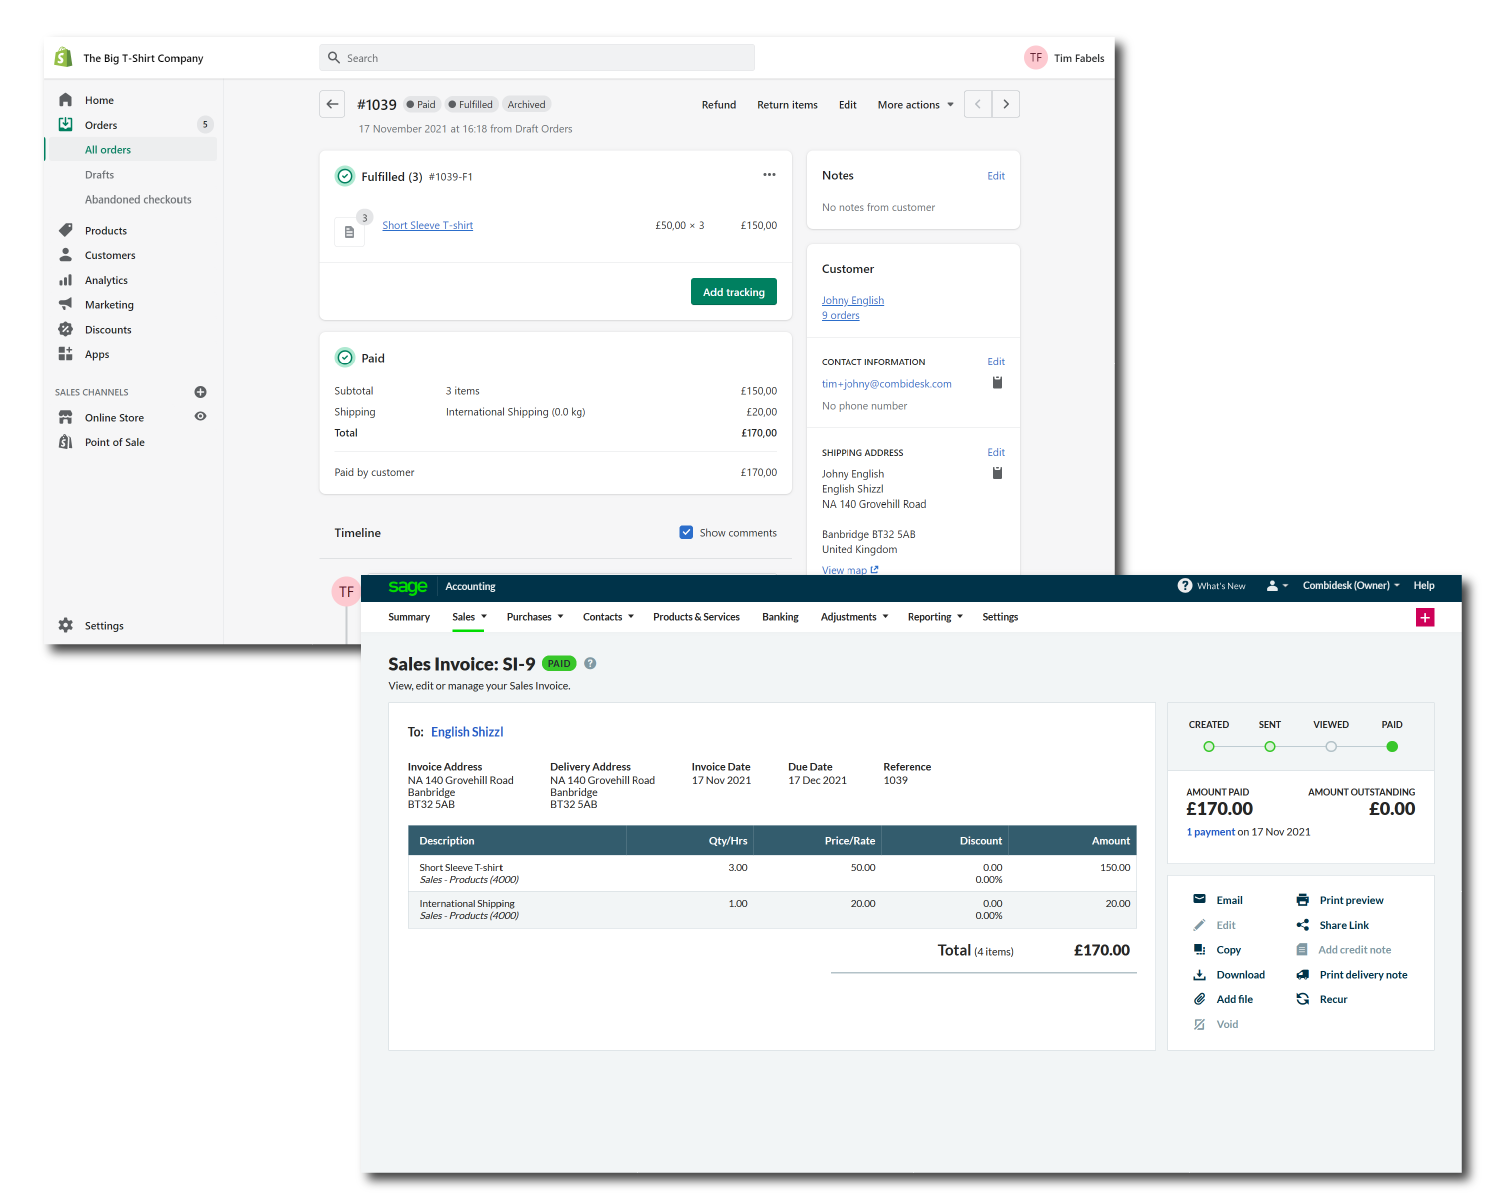Copy customer email with the clipboard icon
The image size is (1500, 1200).
(997, 382)
